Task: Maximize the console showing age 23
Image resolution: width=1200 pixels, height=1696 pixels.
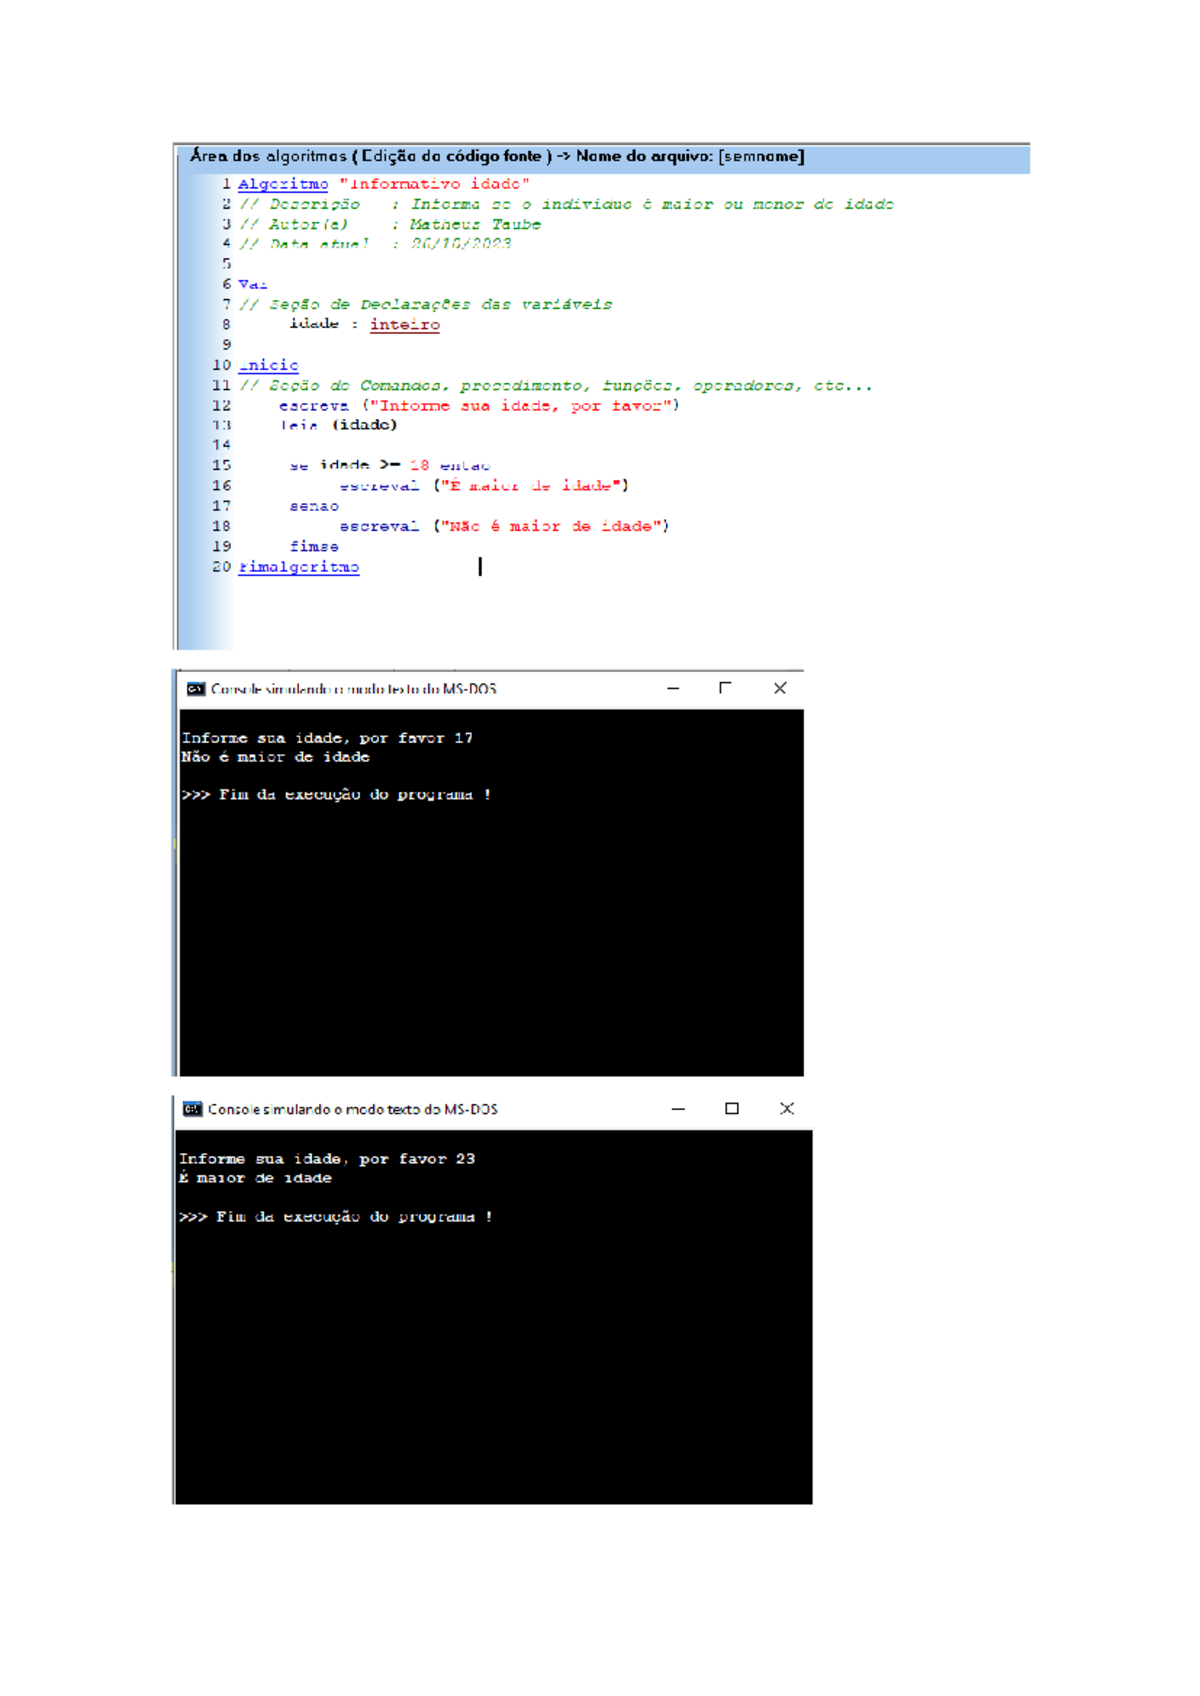Action: click(x=732, y=1109)
